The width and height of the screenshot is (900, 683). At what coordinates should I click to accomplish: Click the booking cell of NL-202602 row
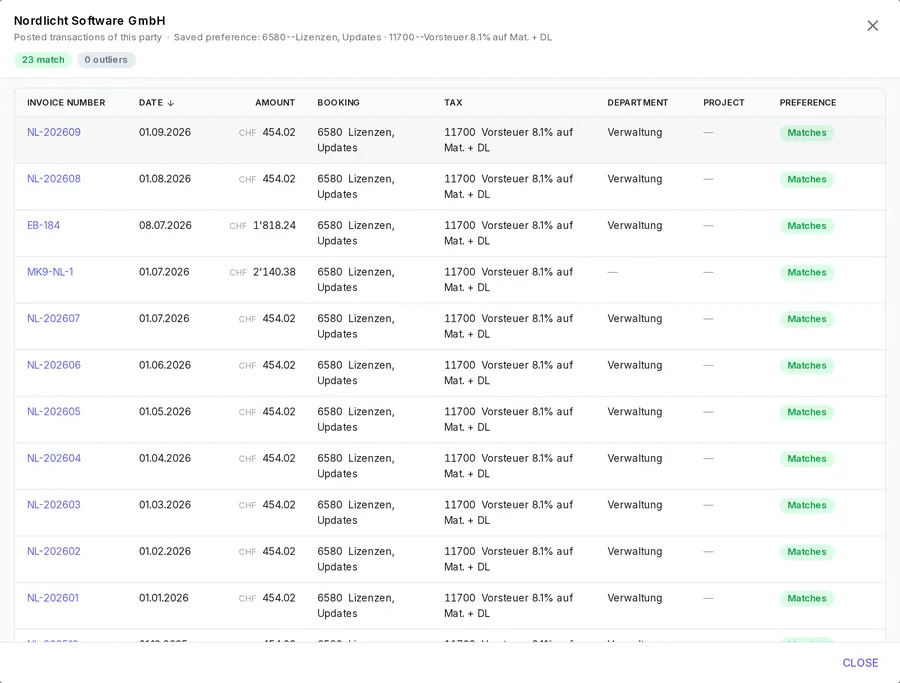click(356, 558)
